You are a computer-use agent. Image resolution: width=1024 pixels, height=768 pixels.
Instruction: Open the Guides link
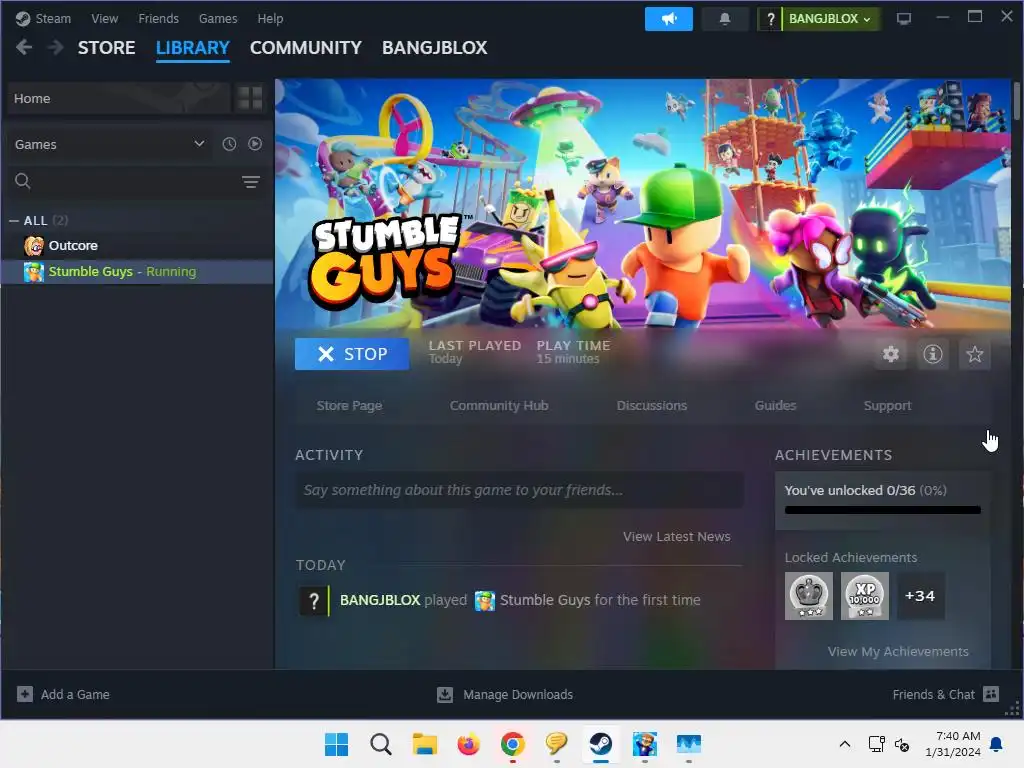tap(775, 406)
